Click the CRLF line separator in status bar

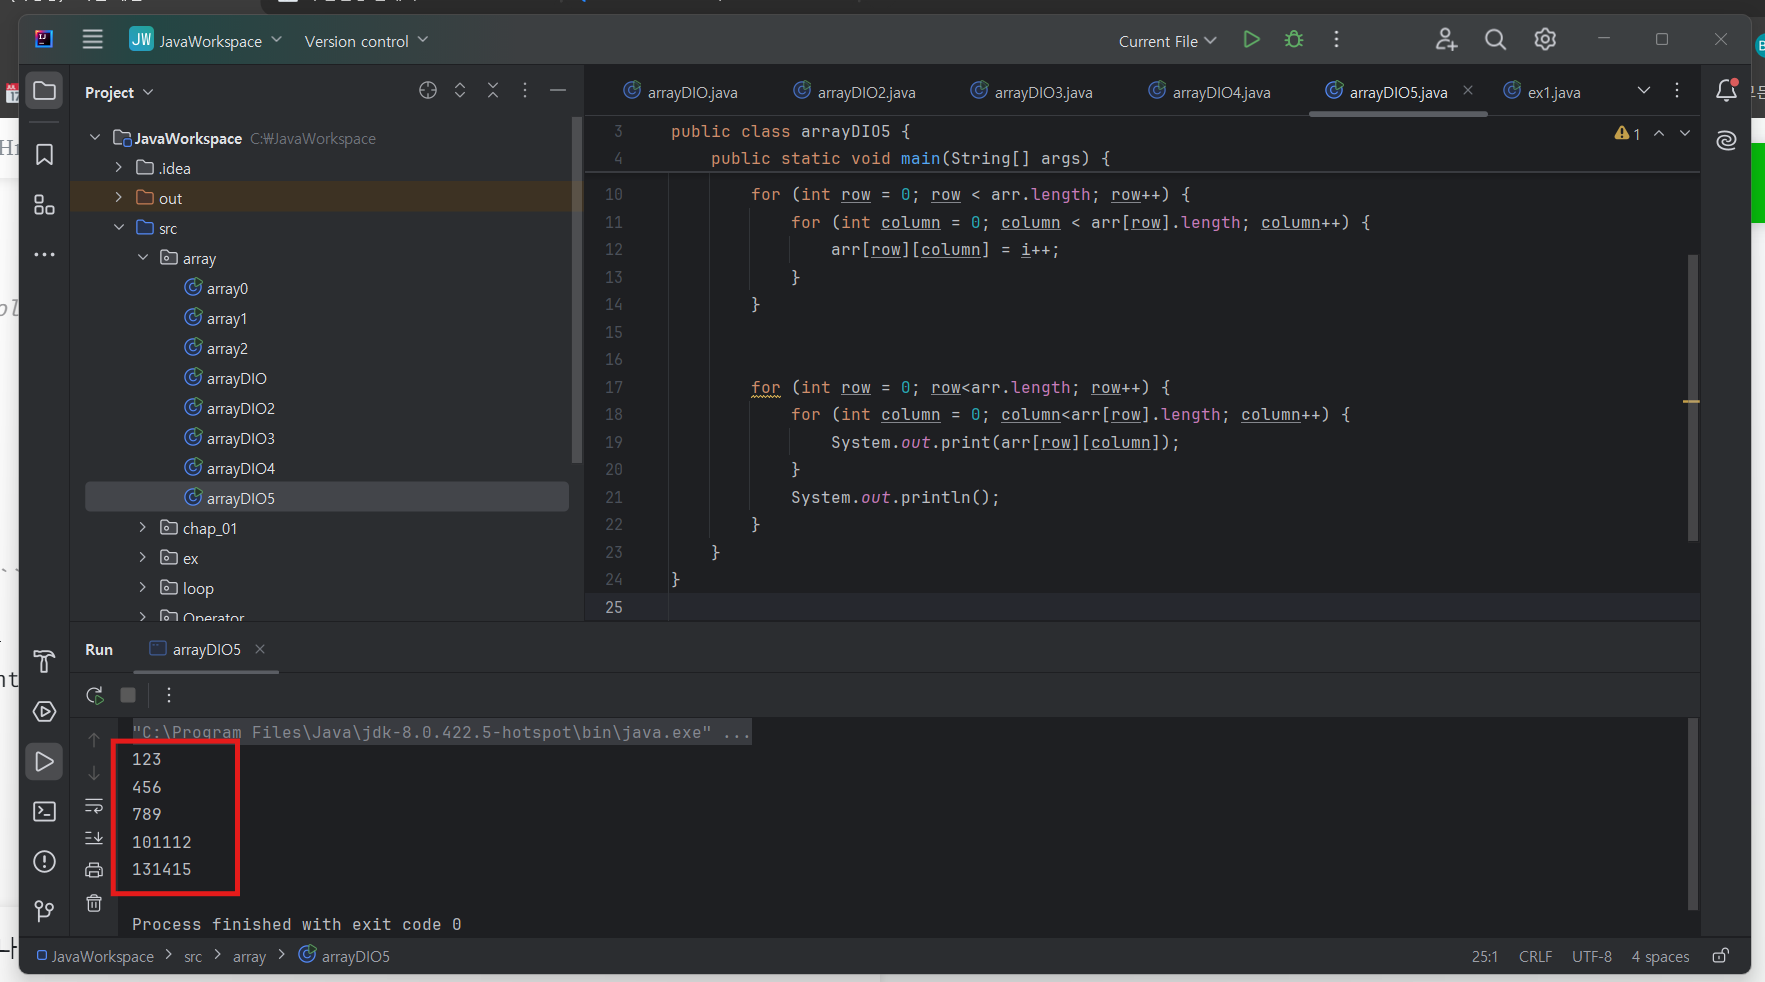(1535, 957)
